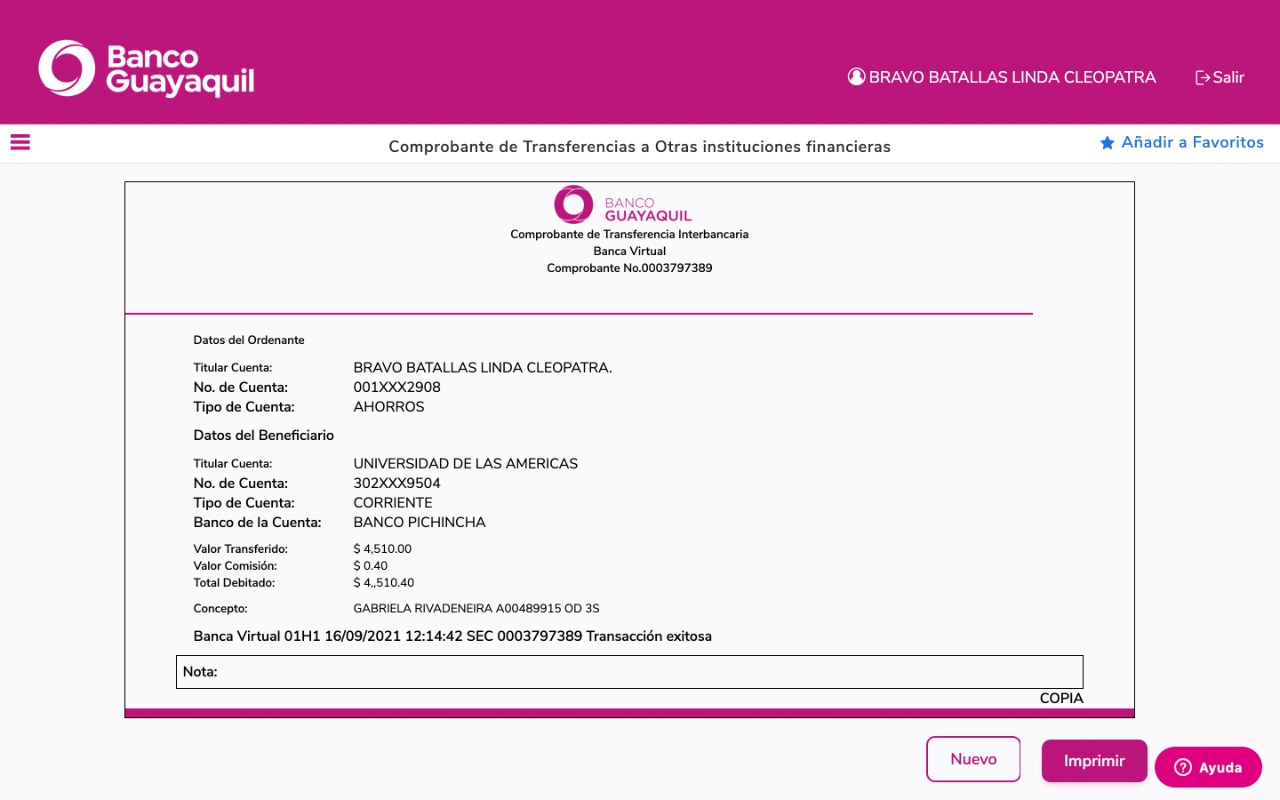Select the Añadir a Favoritos link text
Image resolution: width=1280 pixels, height=800 pixels.
pyautogui.click(x=1192, y=143)
